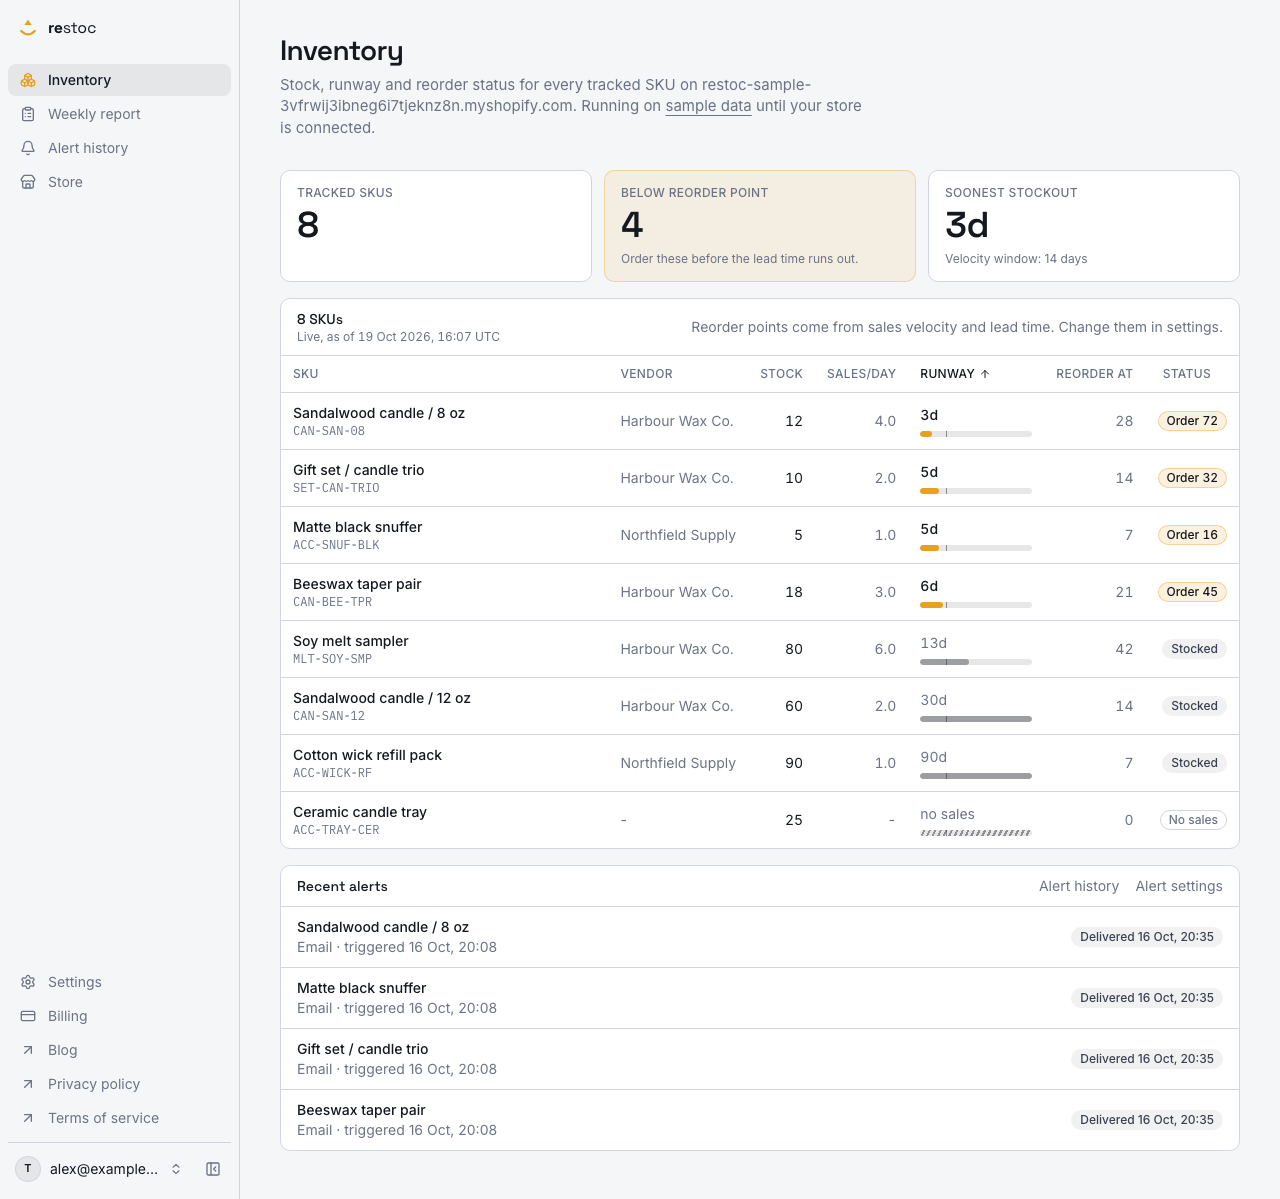Select Beeswax taper pair SKU name in table
This screenshot has height=1199, width=1280.
click(x=357, y=584)
